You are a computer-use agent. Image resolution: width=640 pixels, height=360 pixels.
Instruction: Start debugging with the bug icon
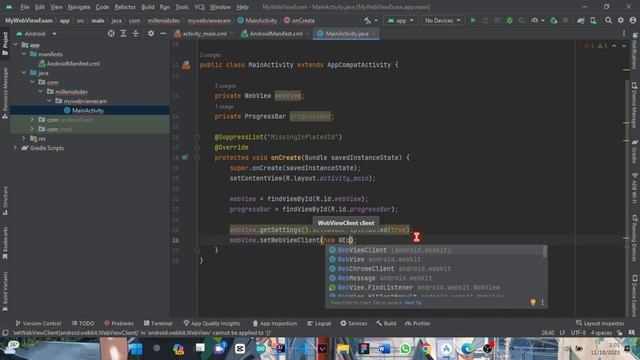coord(509,20)
